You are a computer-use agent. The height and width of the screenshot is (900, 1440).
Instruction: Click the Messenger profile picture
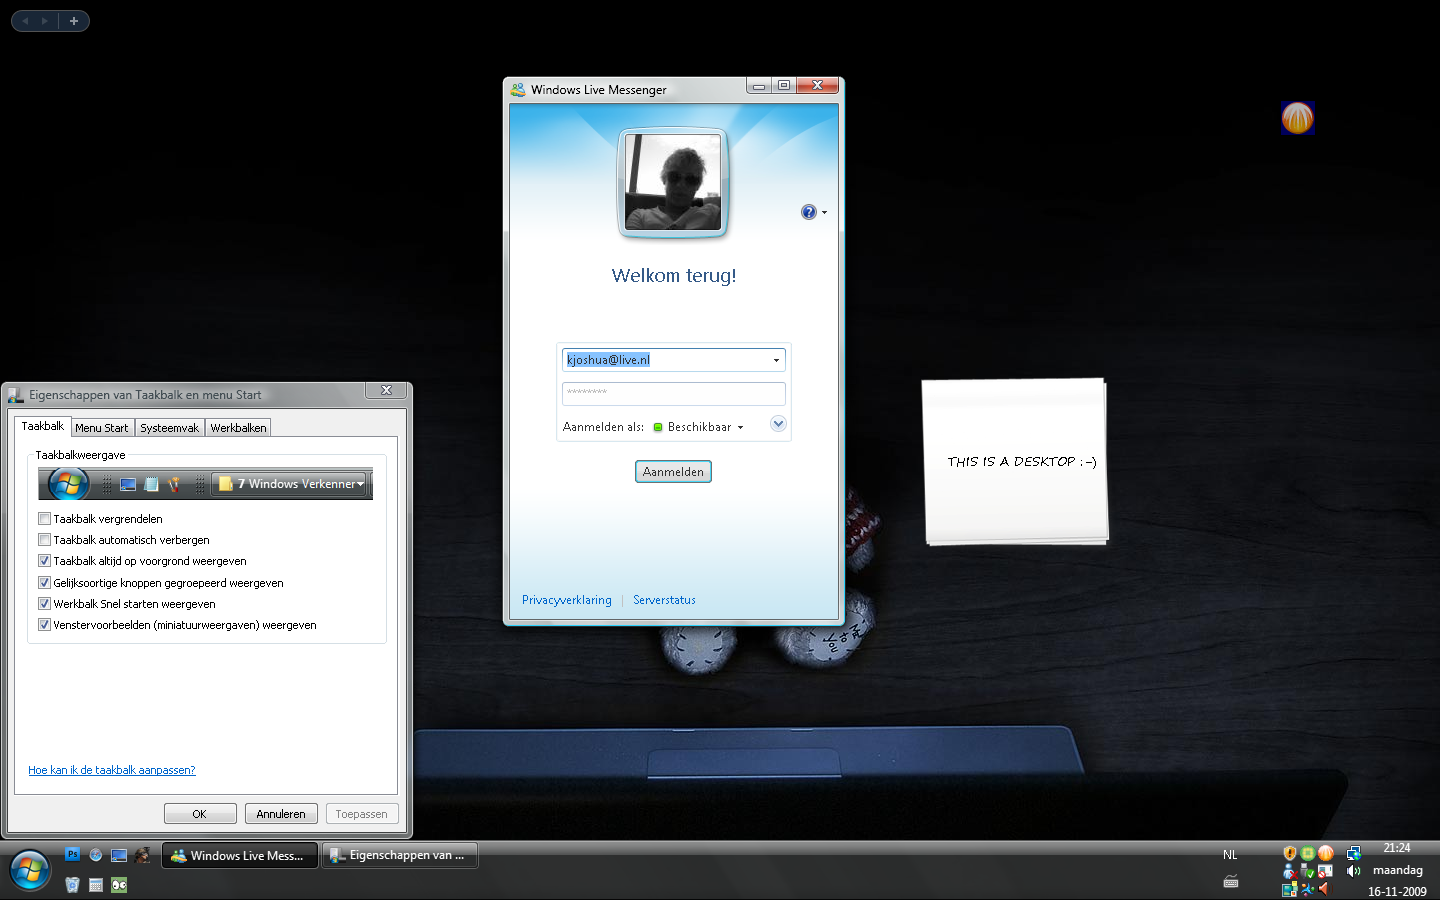pos(673,182)
